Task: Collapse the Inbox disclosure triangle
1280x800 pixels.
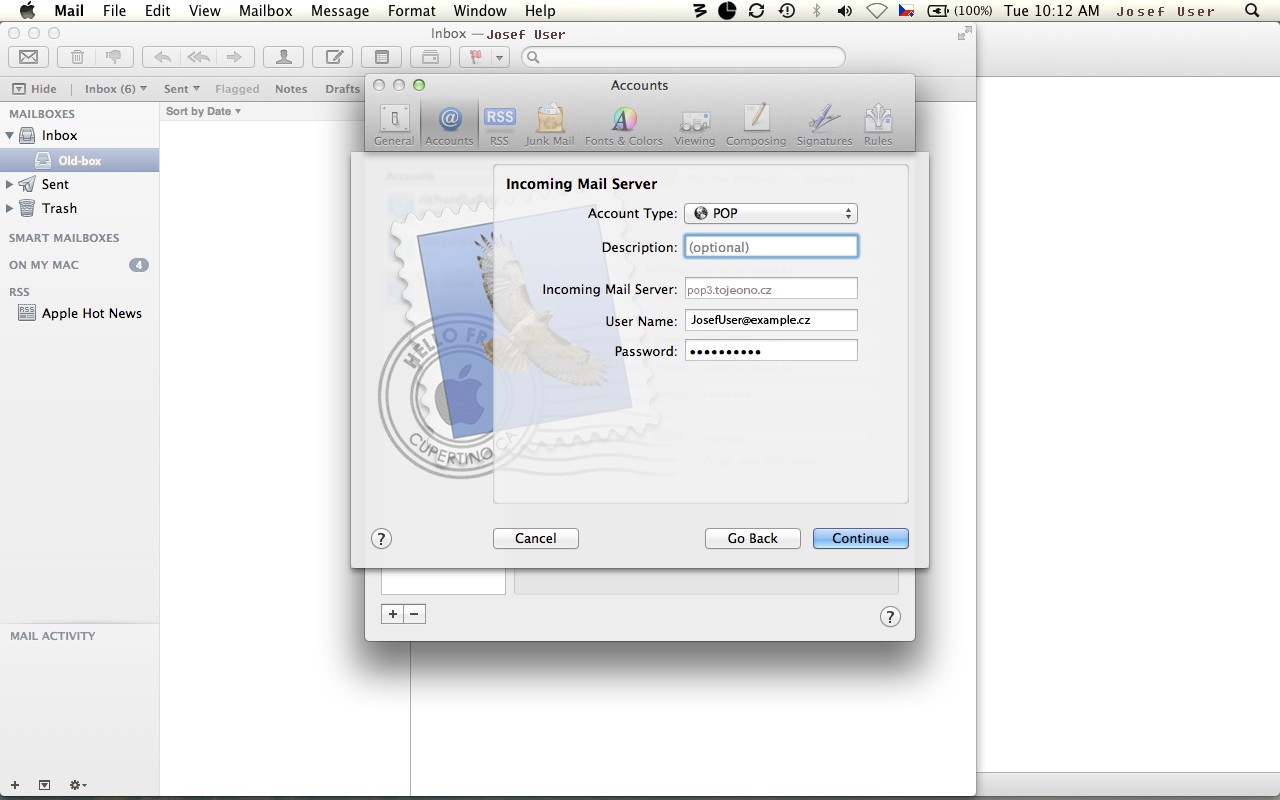Action: pos(10,135)
